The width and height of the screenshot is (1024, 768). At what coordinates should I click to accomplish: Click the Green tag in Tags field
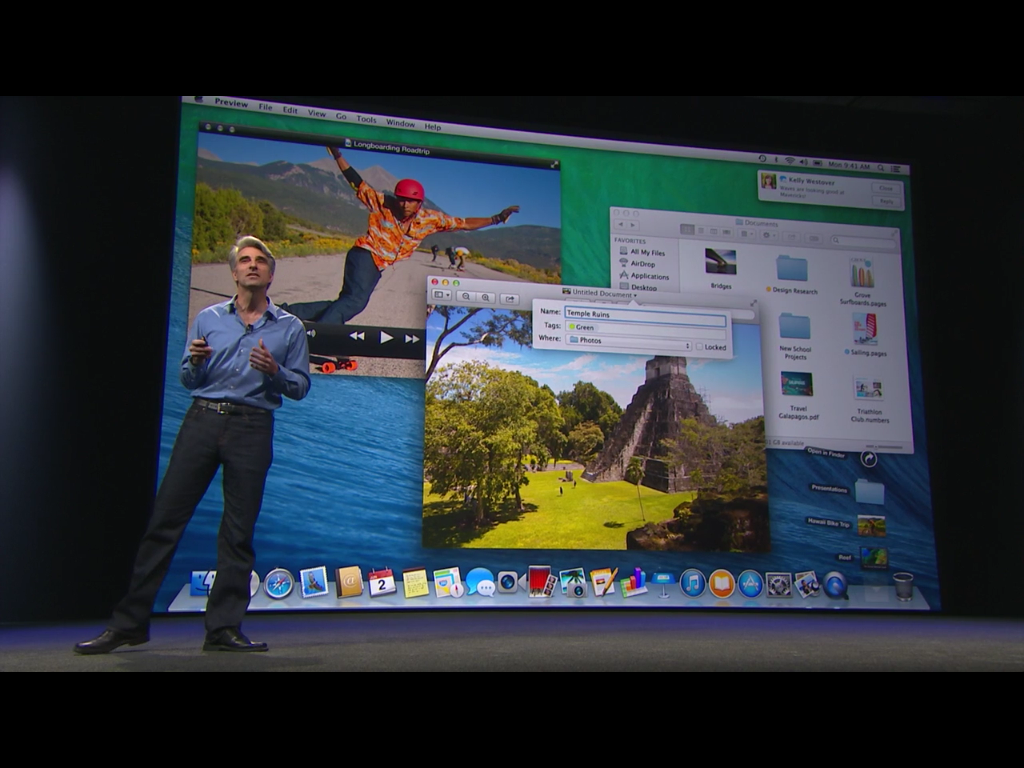pos(581,327)
